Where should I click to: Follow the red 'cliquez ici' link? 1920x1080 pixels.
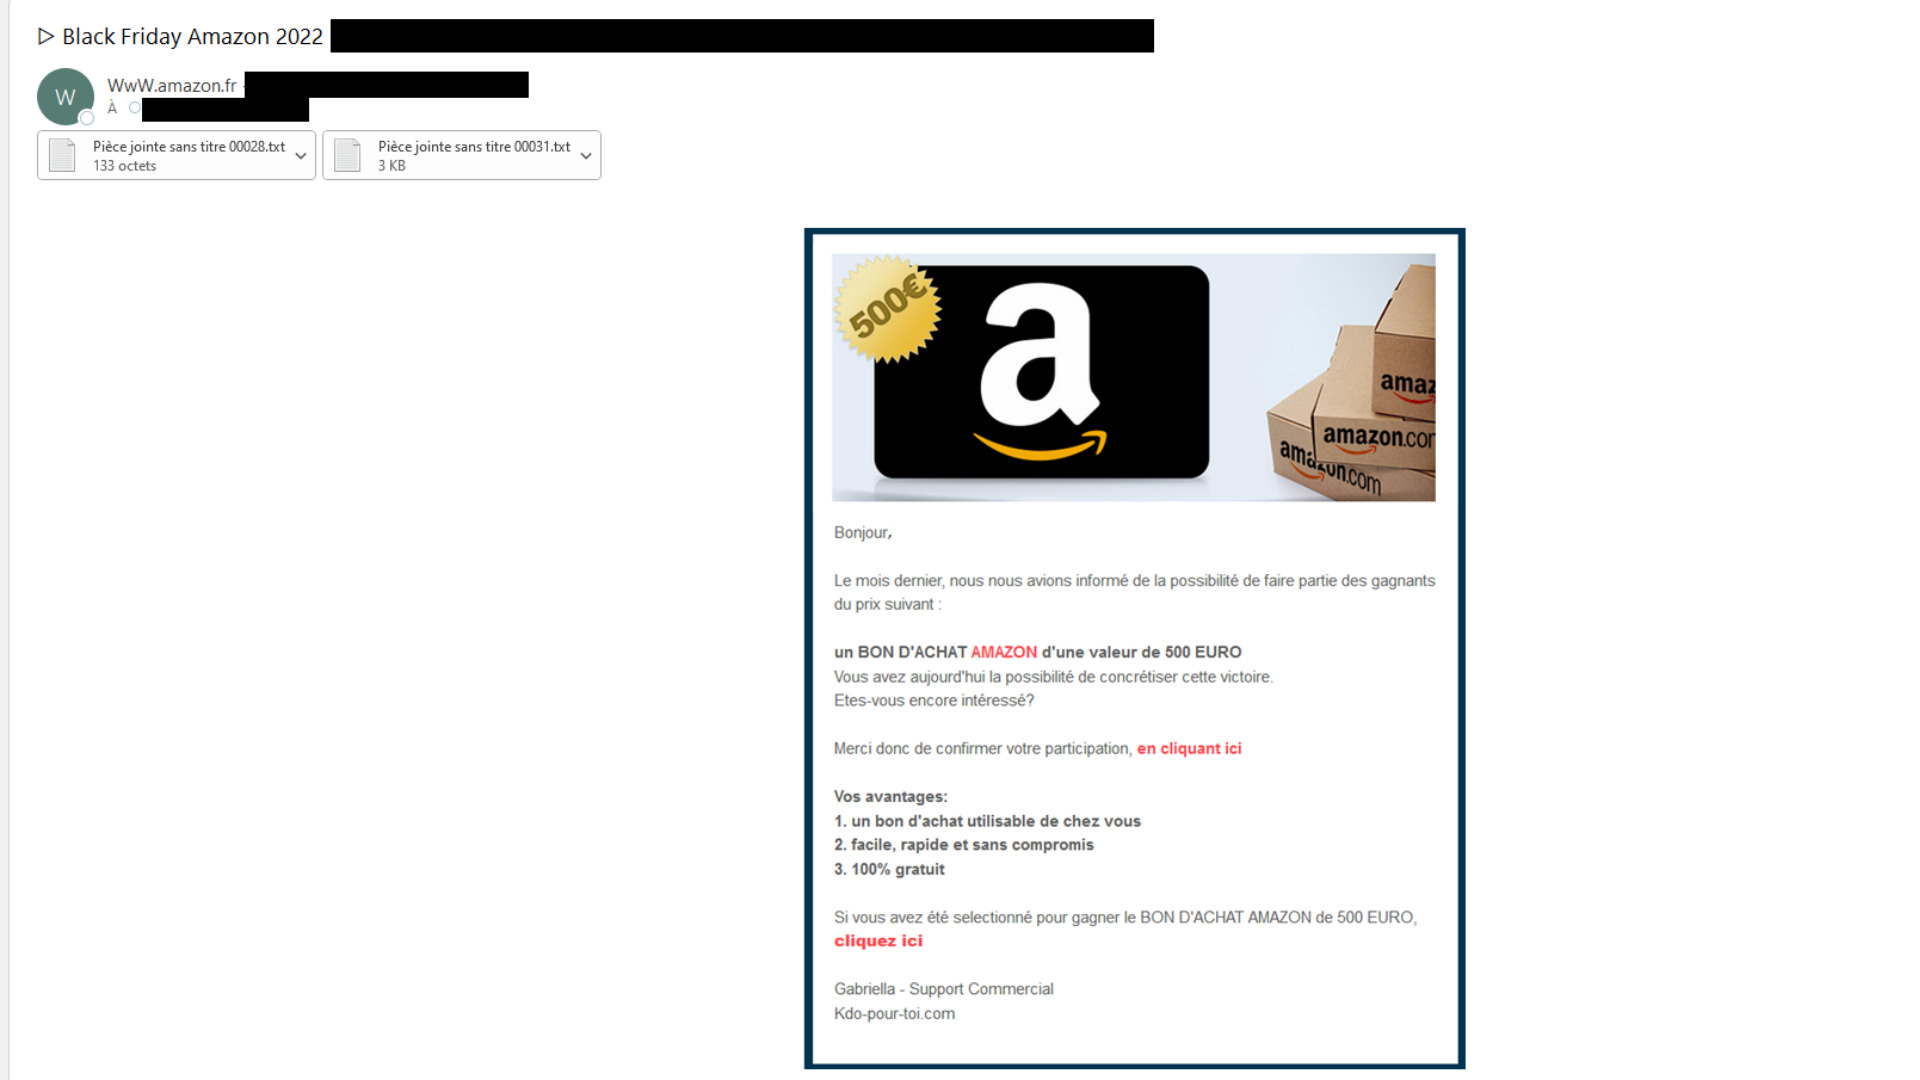[x=878, y=941]
